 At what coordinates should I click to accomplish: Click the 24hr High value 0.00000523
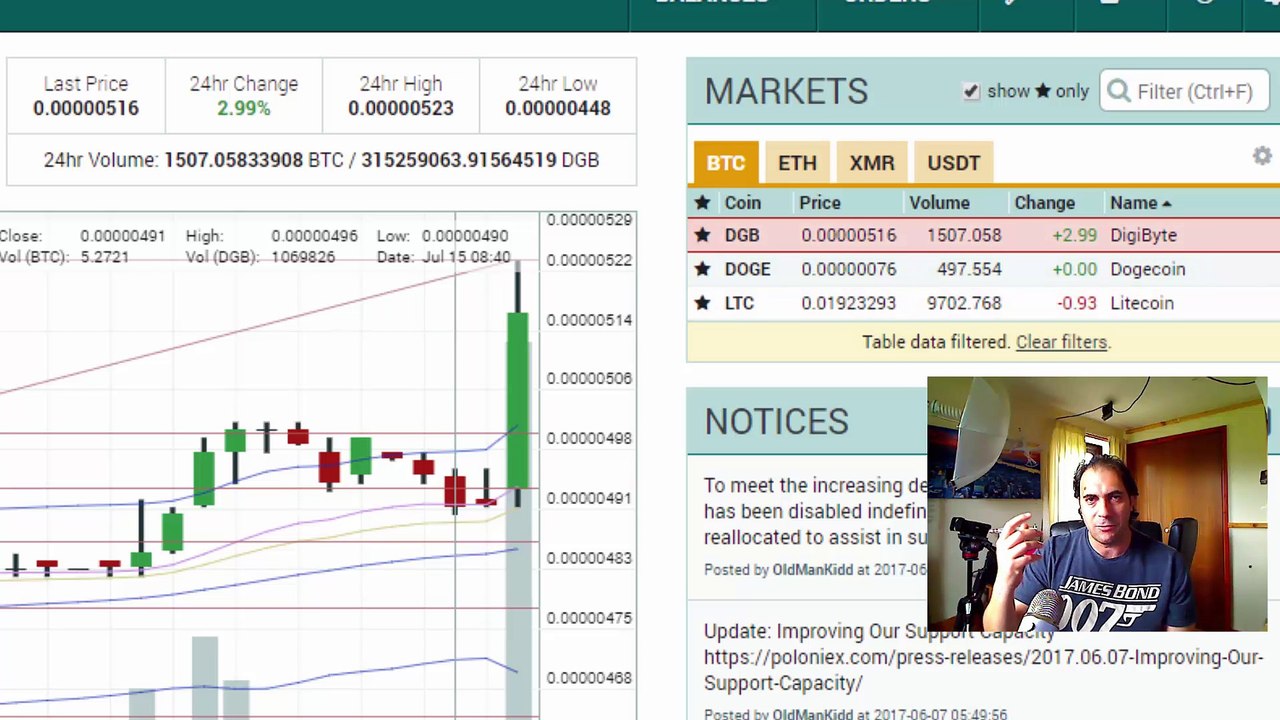[x=400, y=108]
